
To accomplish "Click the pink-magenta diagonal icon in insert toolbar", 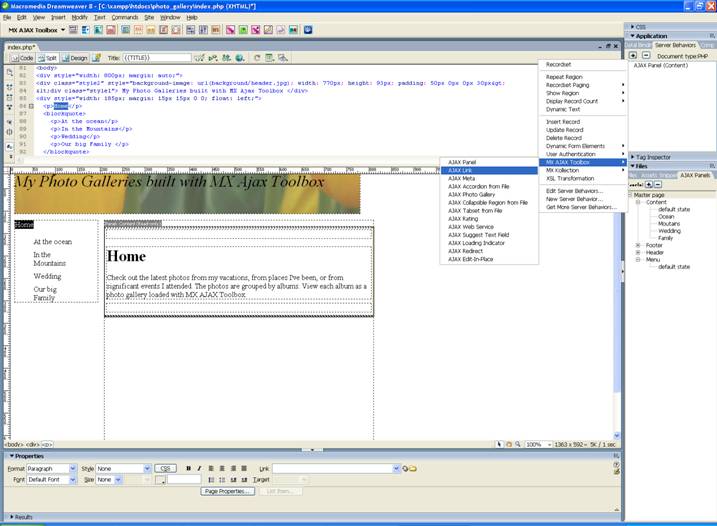I will (x=230, y=30).
